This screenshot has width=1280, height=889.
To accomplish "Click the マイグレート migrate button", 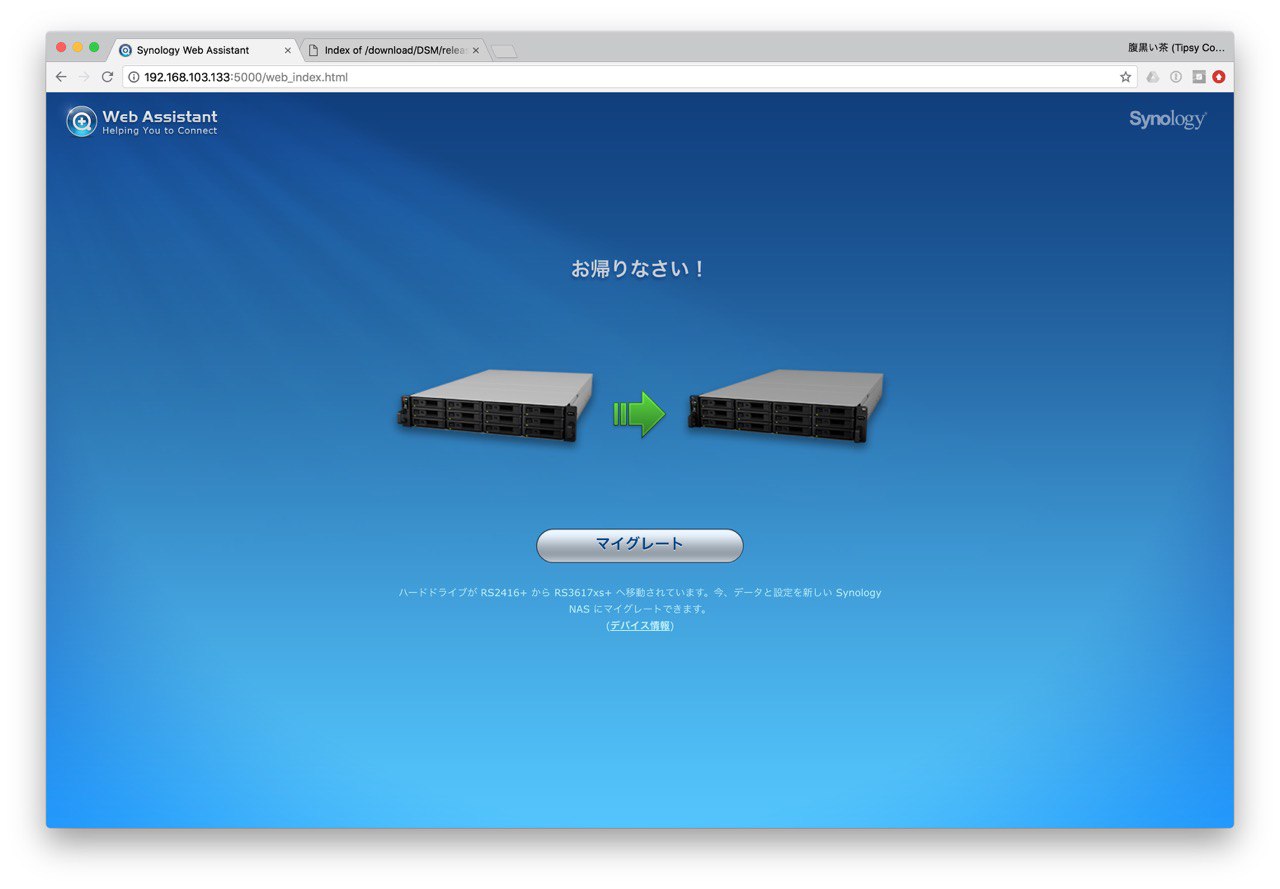I will 640,545.
